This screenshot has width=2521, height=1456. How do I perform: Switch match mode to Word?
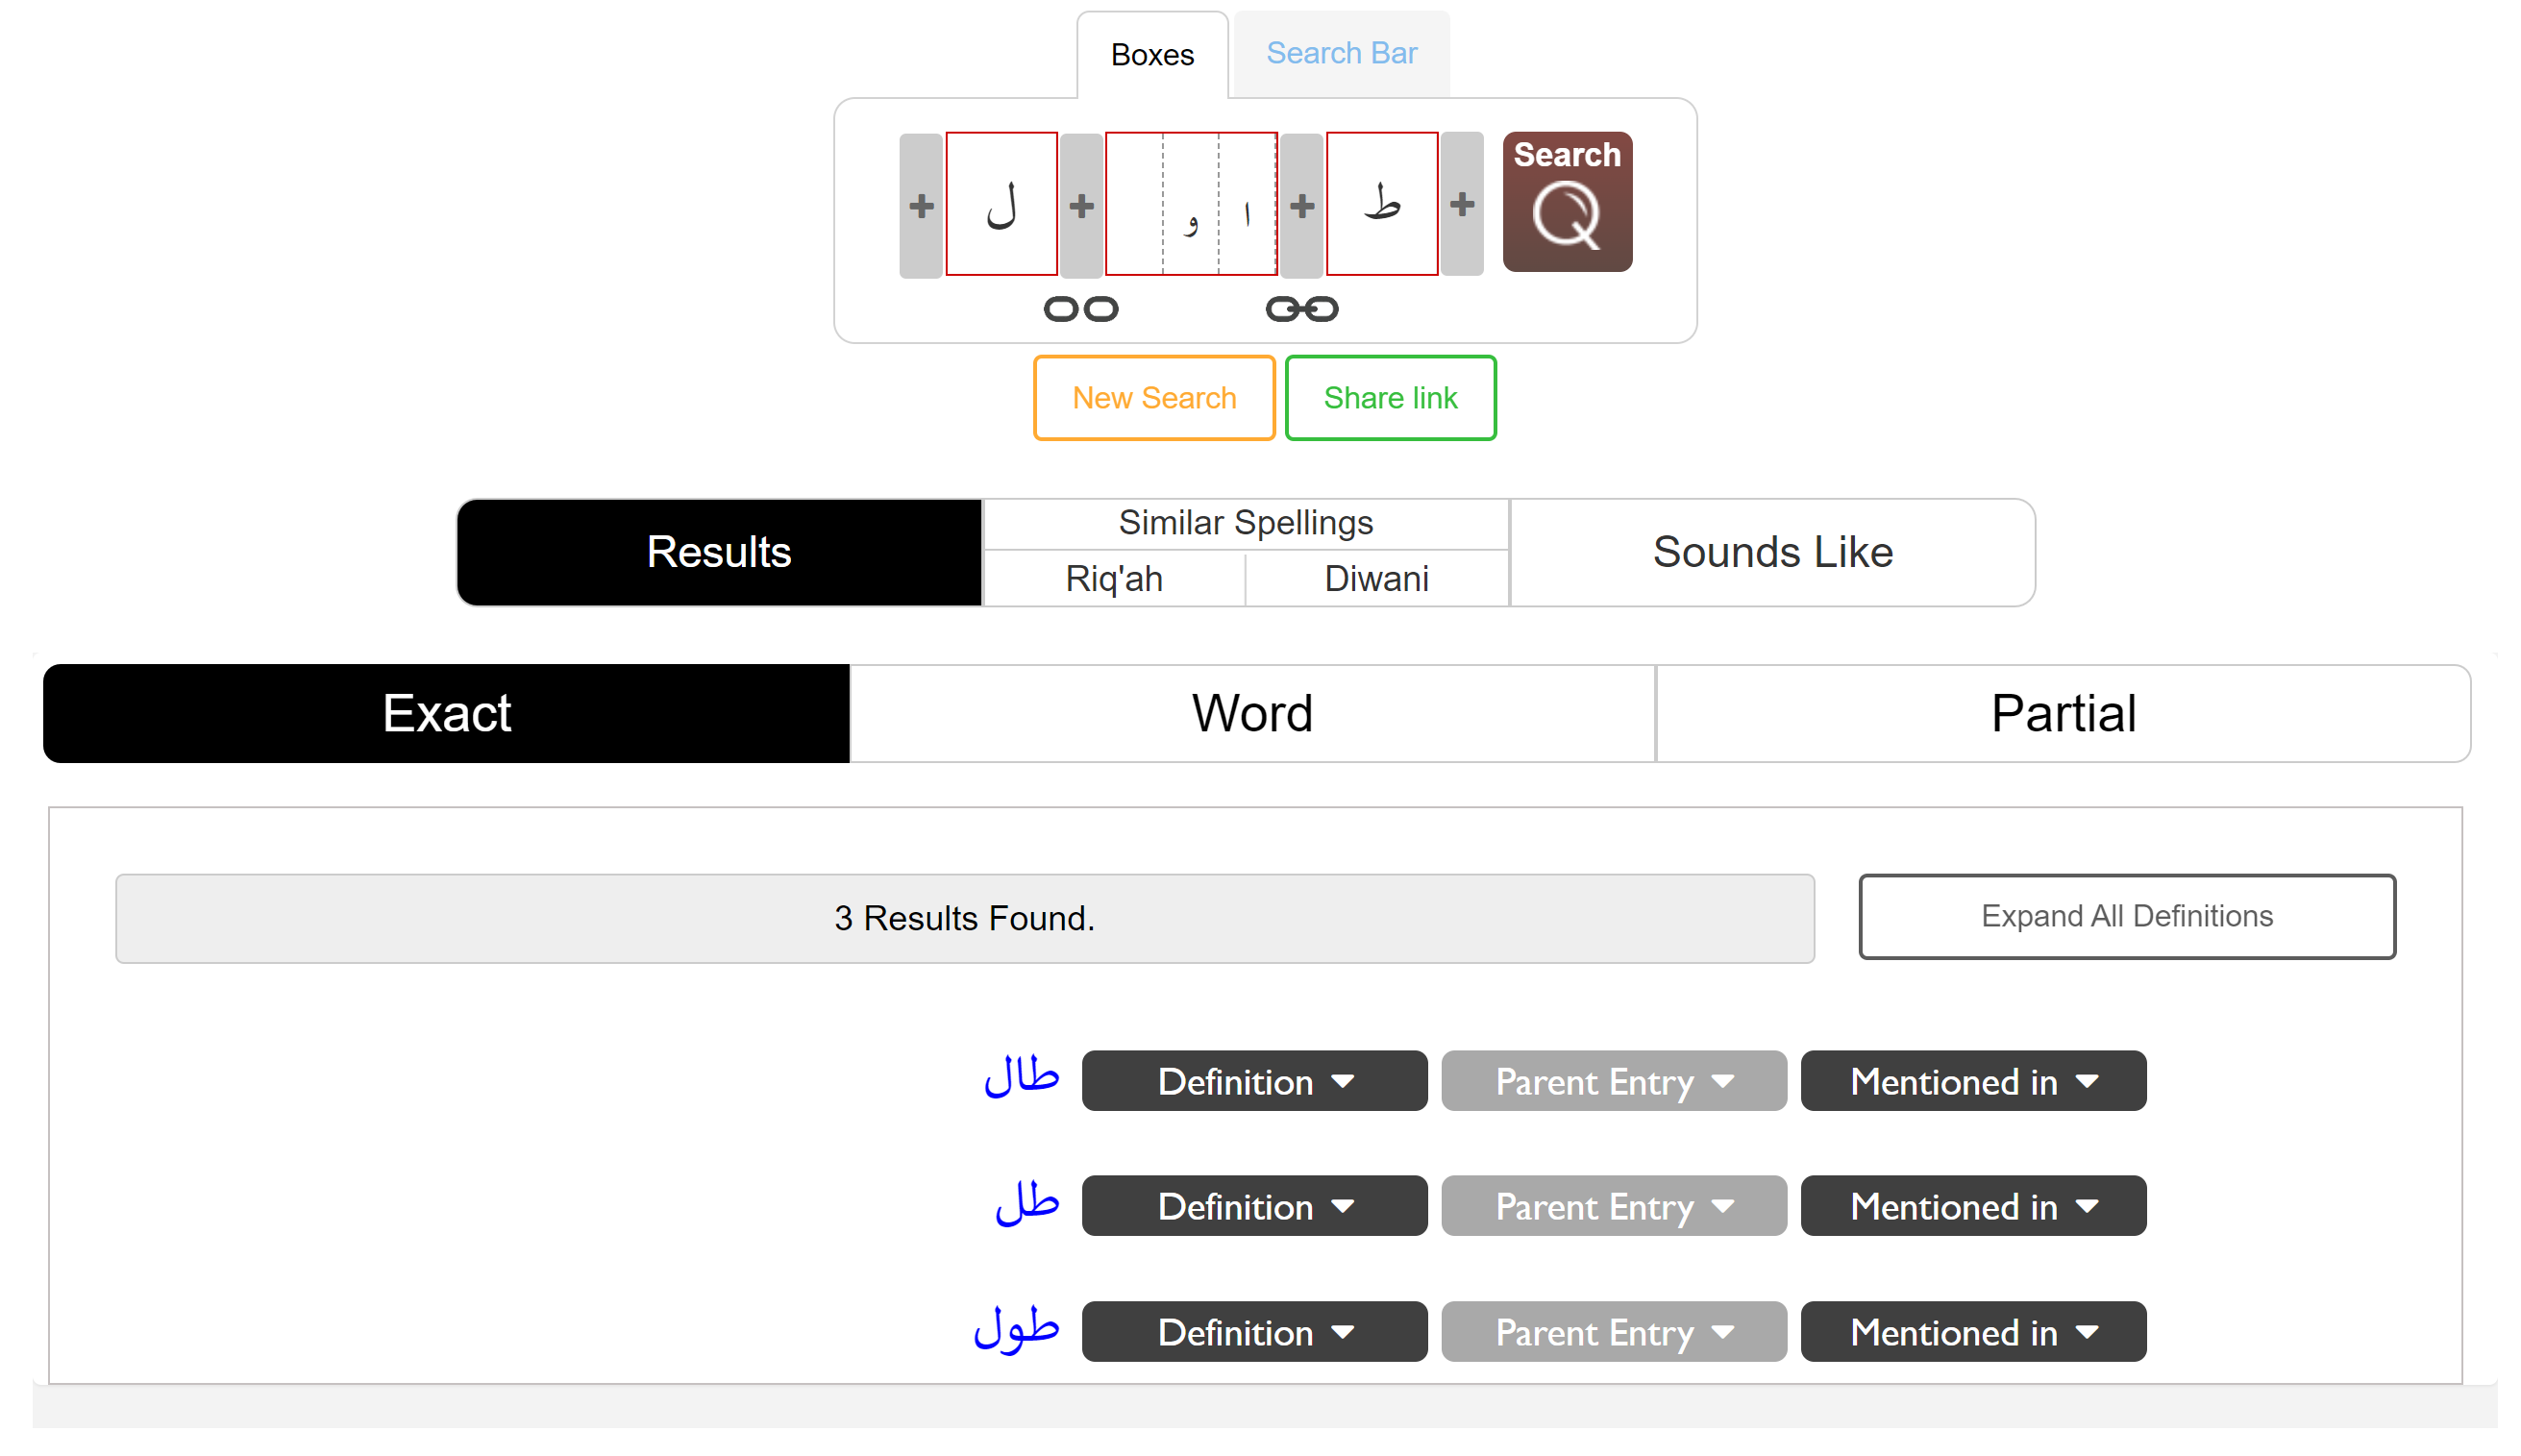pos(1251,713)
